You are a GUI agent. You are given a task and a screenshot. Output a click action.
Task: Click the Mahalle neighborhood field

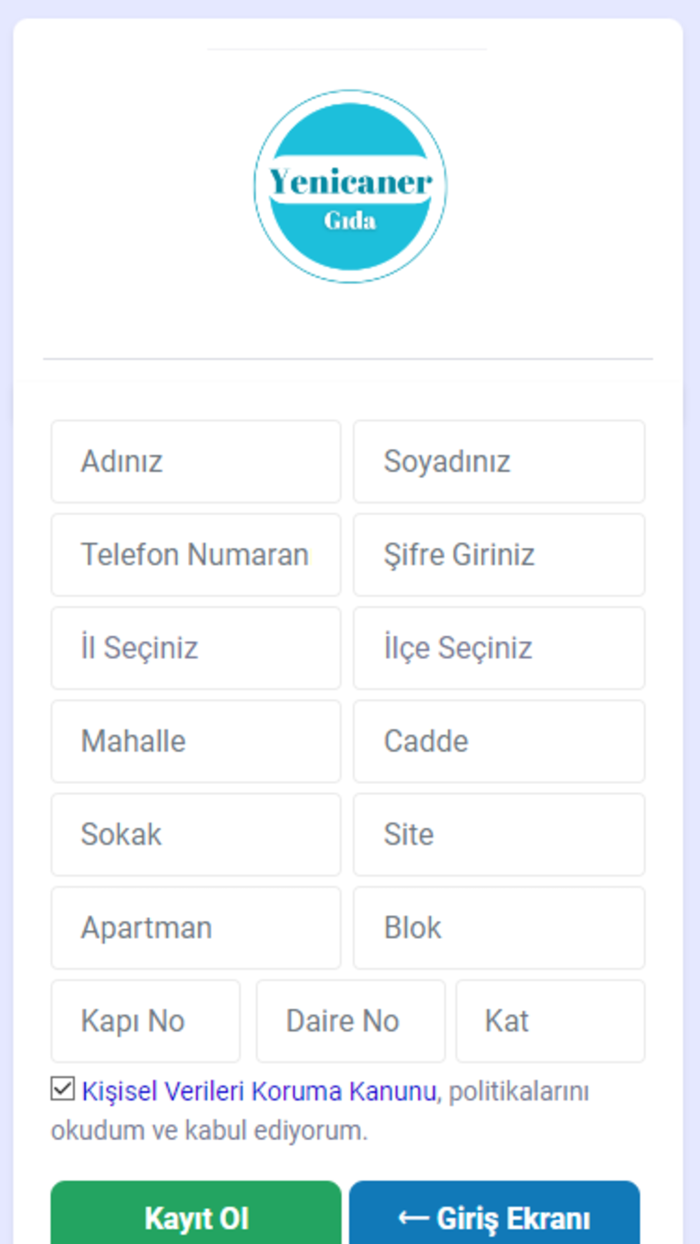coord(195,741)
